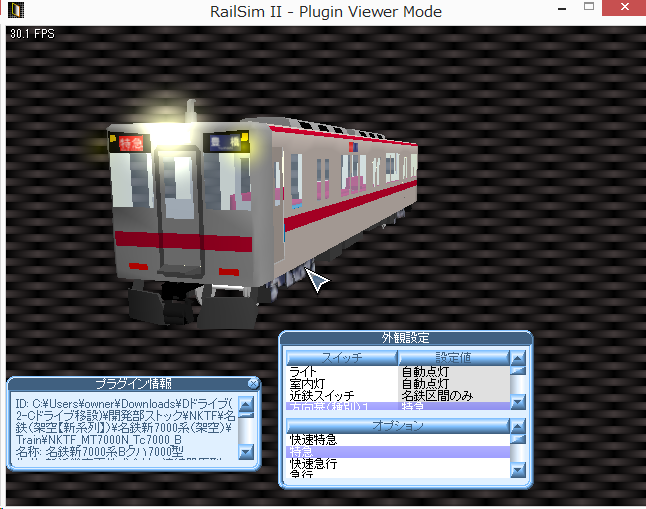Close the RailSim II window

[624, 7]
